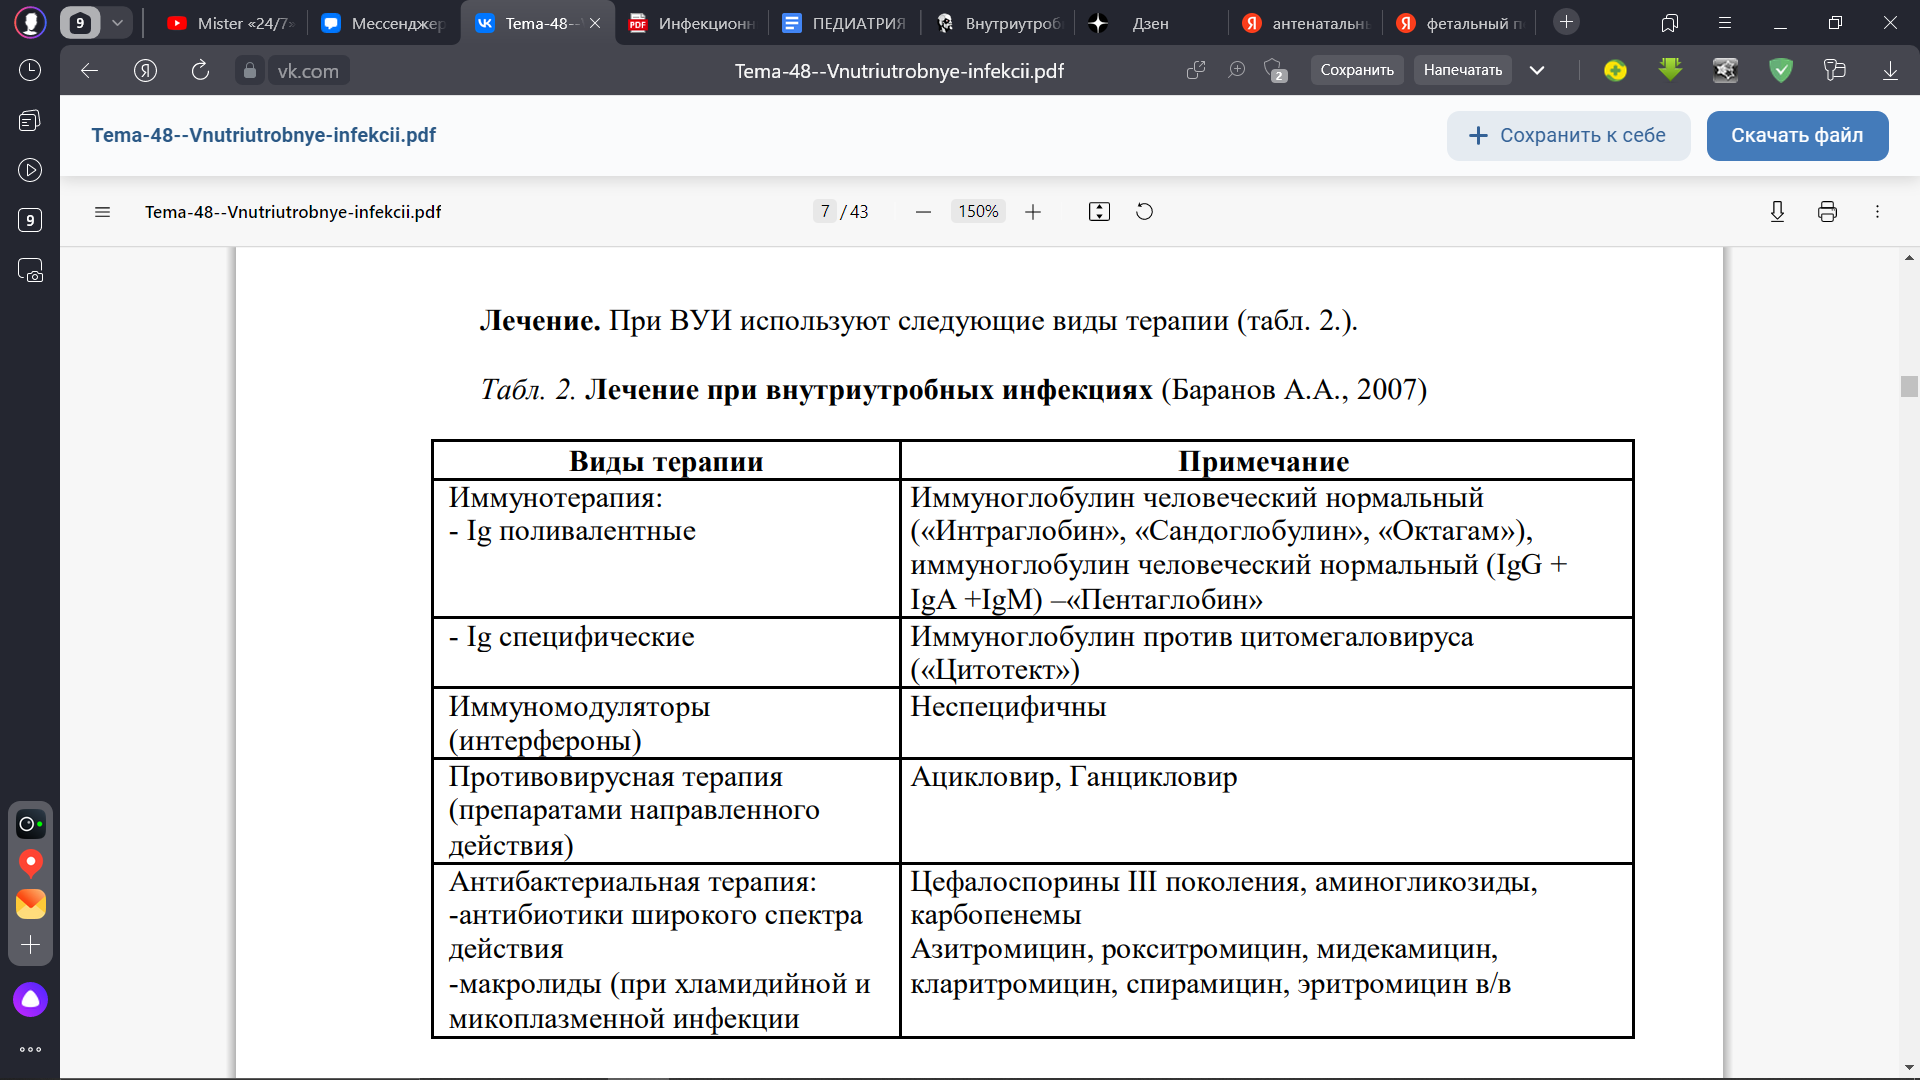This screenshot has height=1080, width=1920.
Task: Toggle the PDF viewer sidebar menu
Action: 102,212
